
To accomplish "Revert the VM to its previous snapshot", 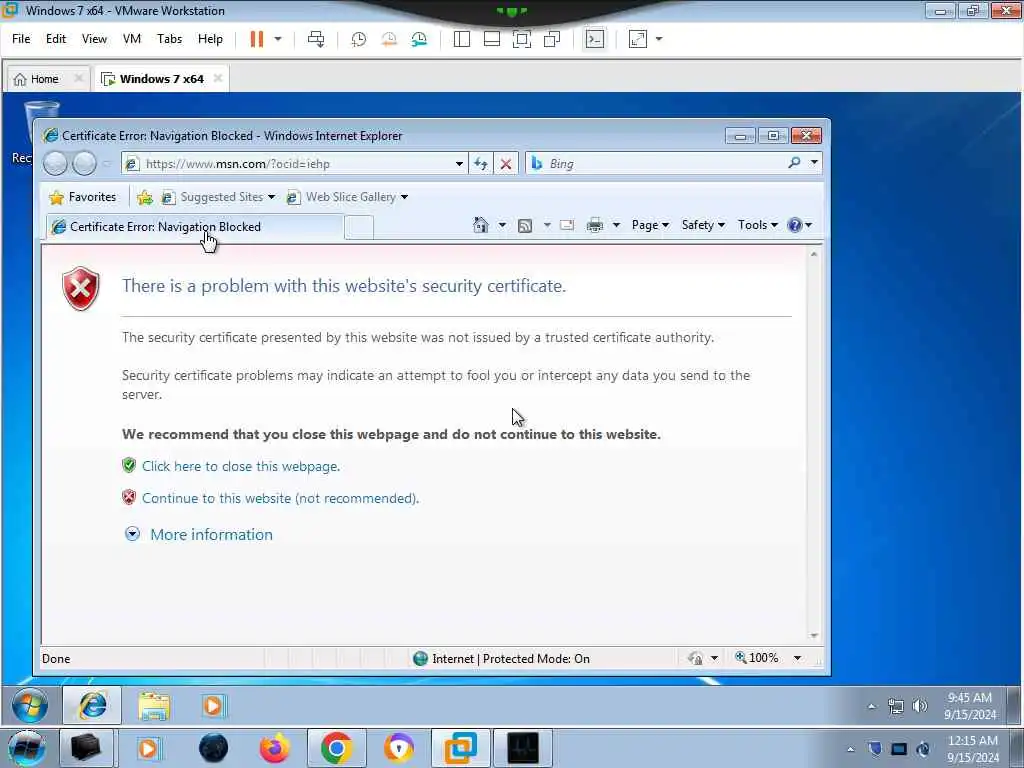I will (x=389, y=39).
